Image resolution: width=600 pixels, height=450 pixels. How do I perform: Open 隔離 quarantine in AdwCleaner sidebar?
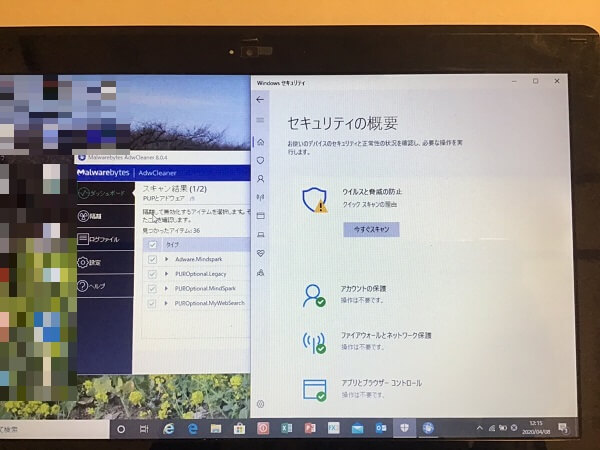coord(105,216)
